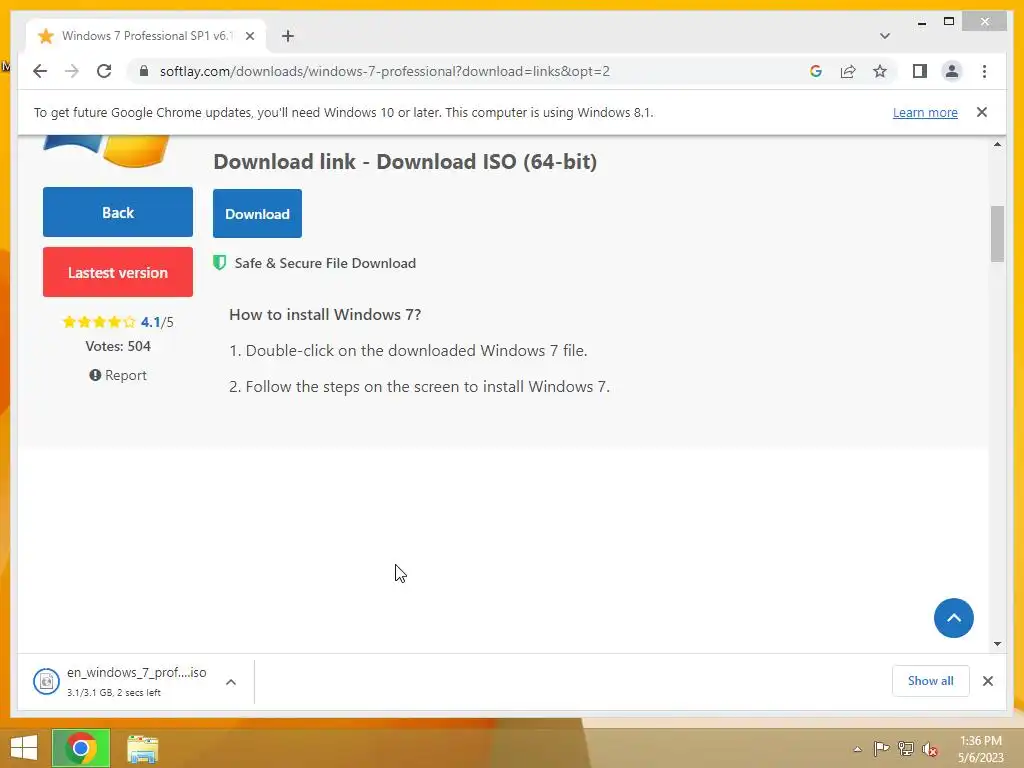The width and height of the screenshot is (1024, 768).
Task: Click the Show all downloads button
Action: coord(931,681)
